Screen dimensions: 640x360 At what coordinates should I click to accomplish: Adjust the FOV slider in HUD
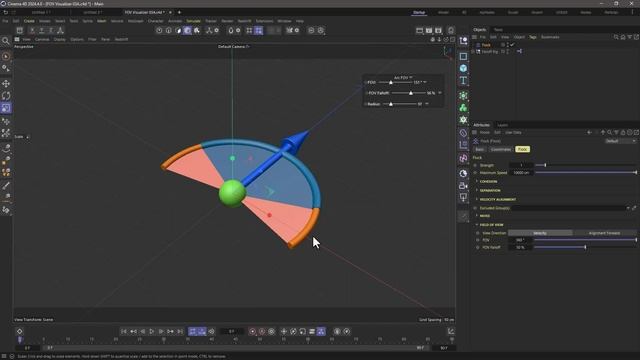[x=395, y=82]
